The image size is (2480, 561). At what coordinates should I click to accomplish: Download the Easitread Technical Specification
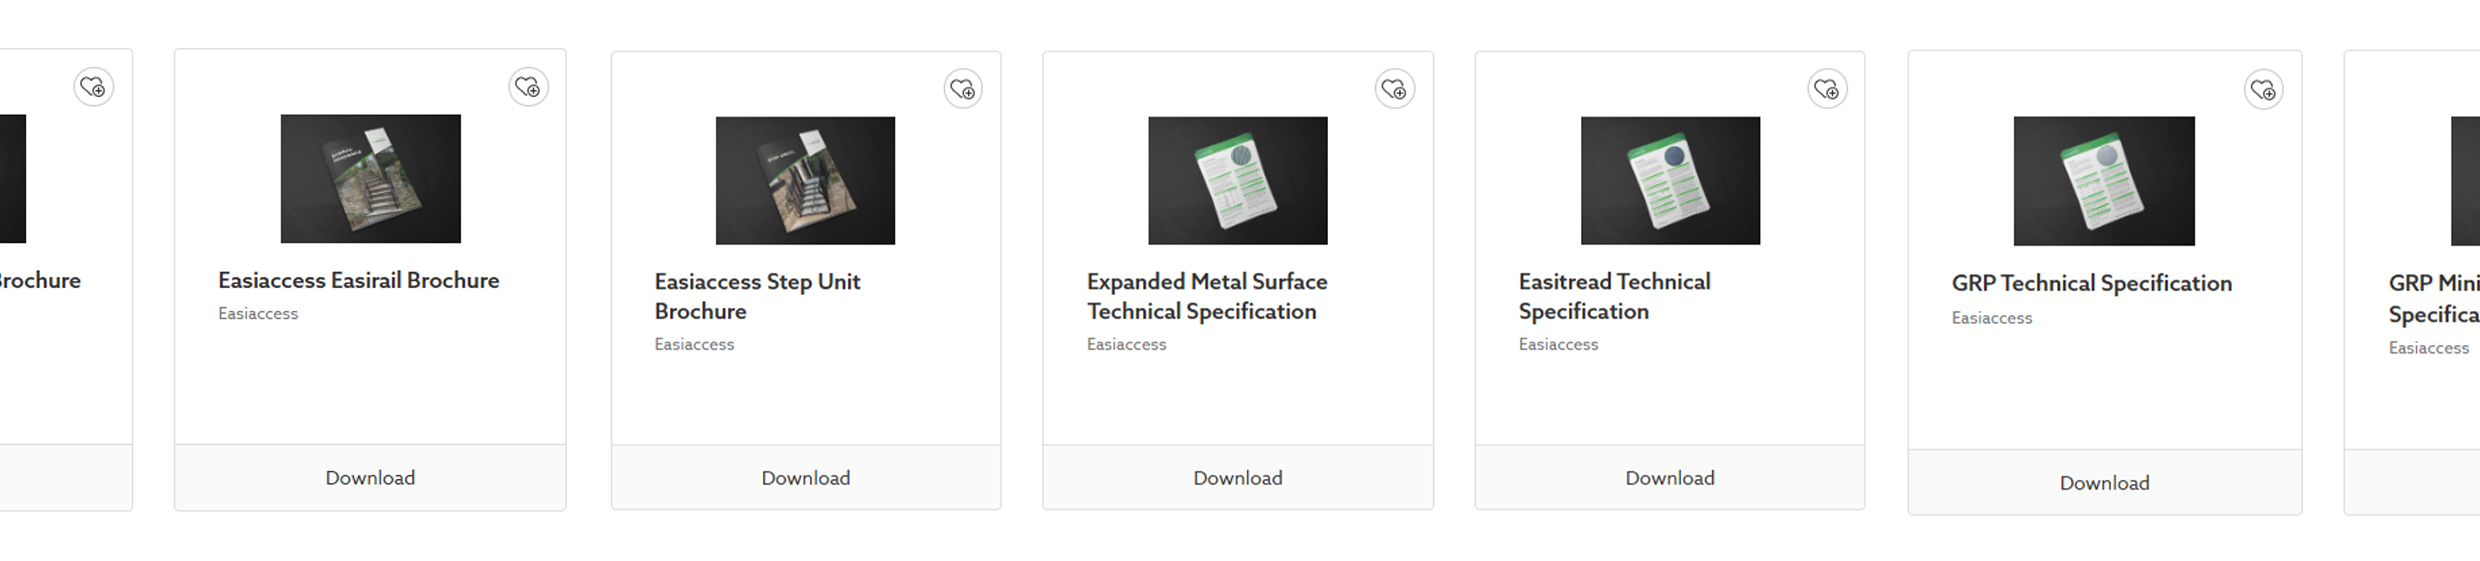pos(1669,478)
